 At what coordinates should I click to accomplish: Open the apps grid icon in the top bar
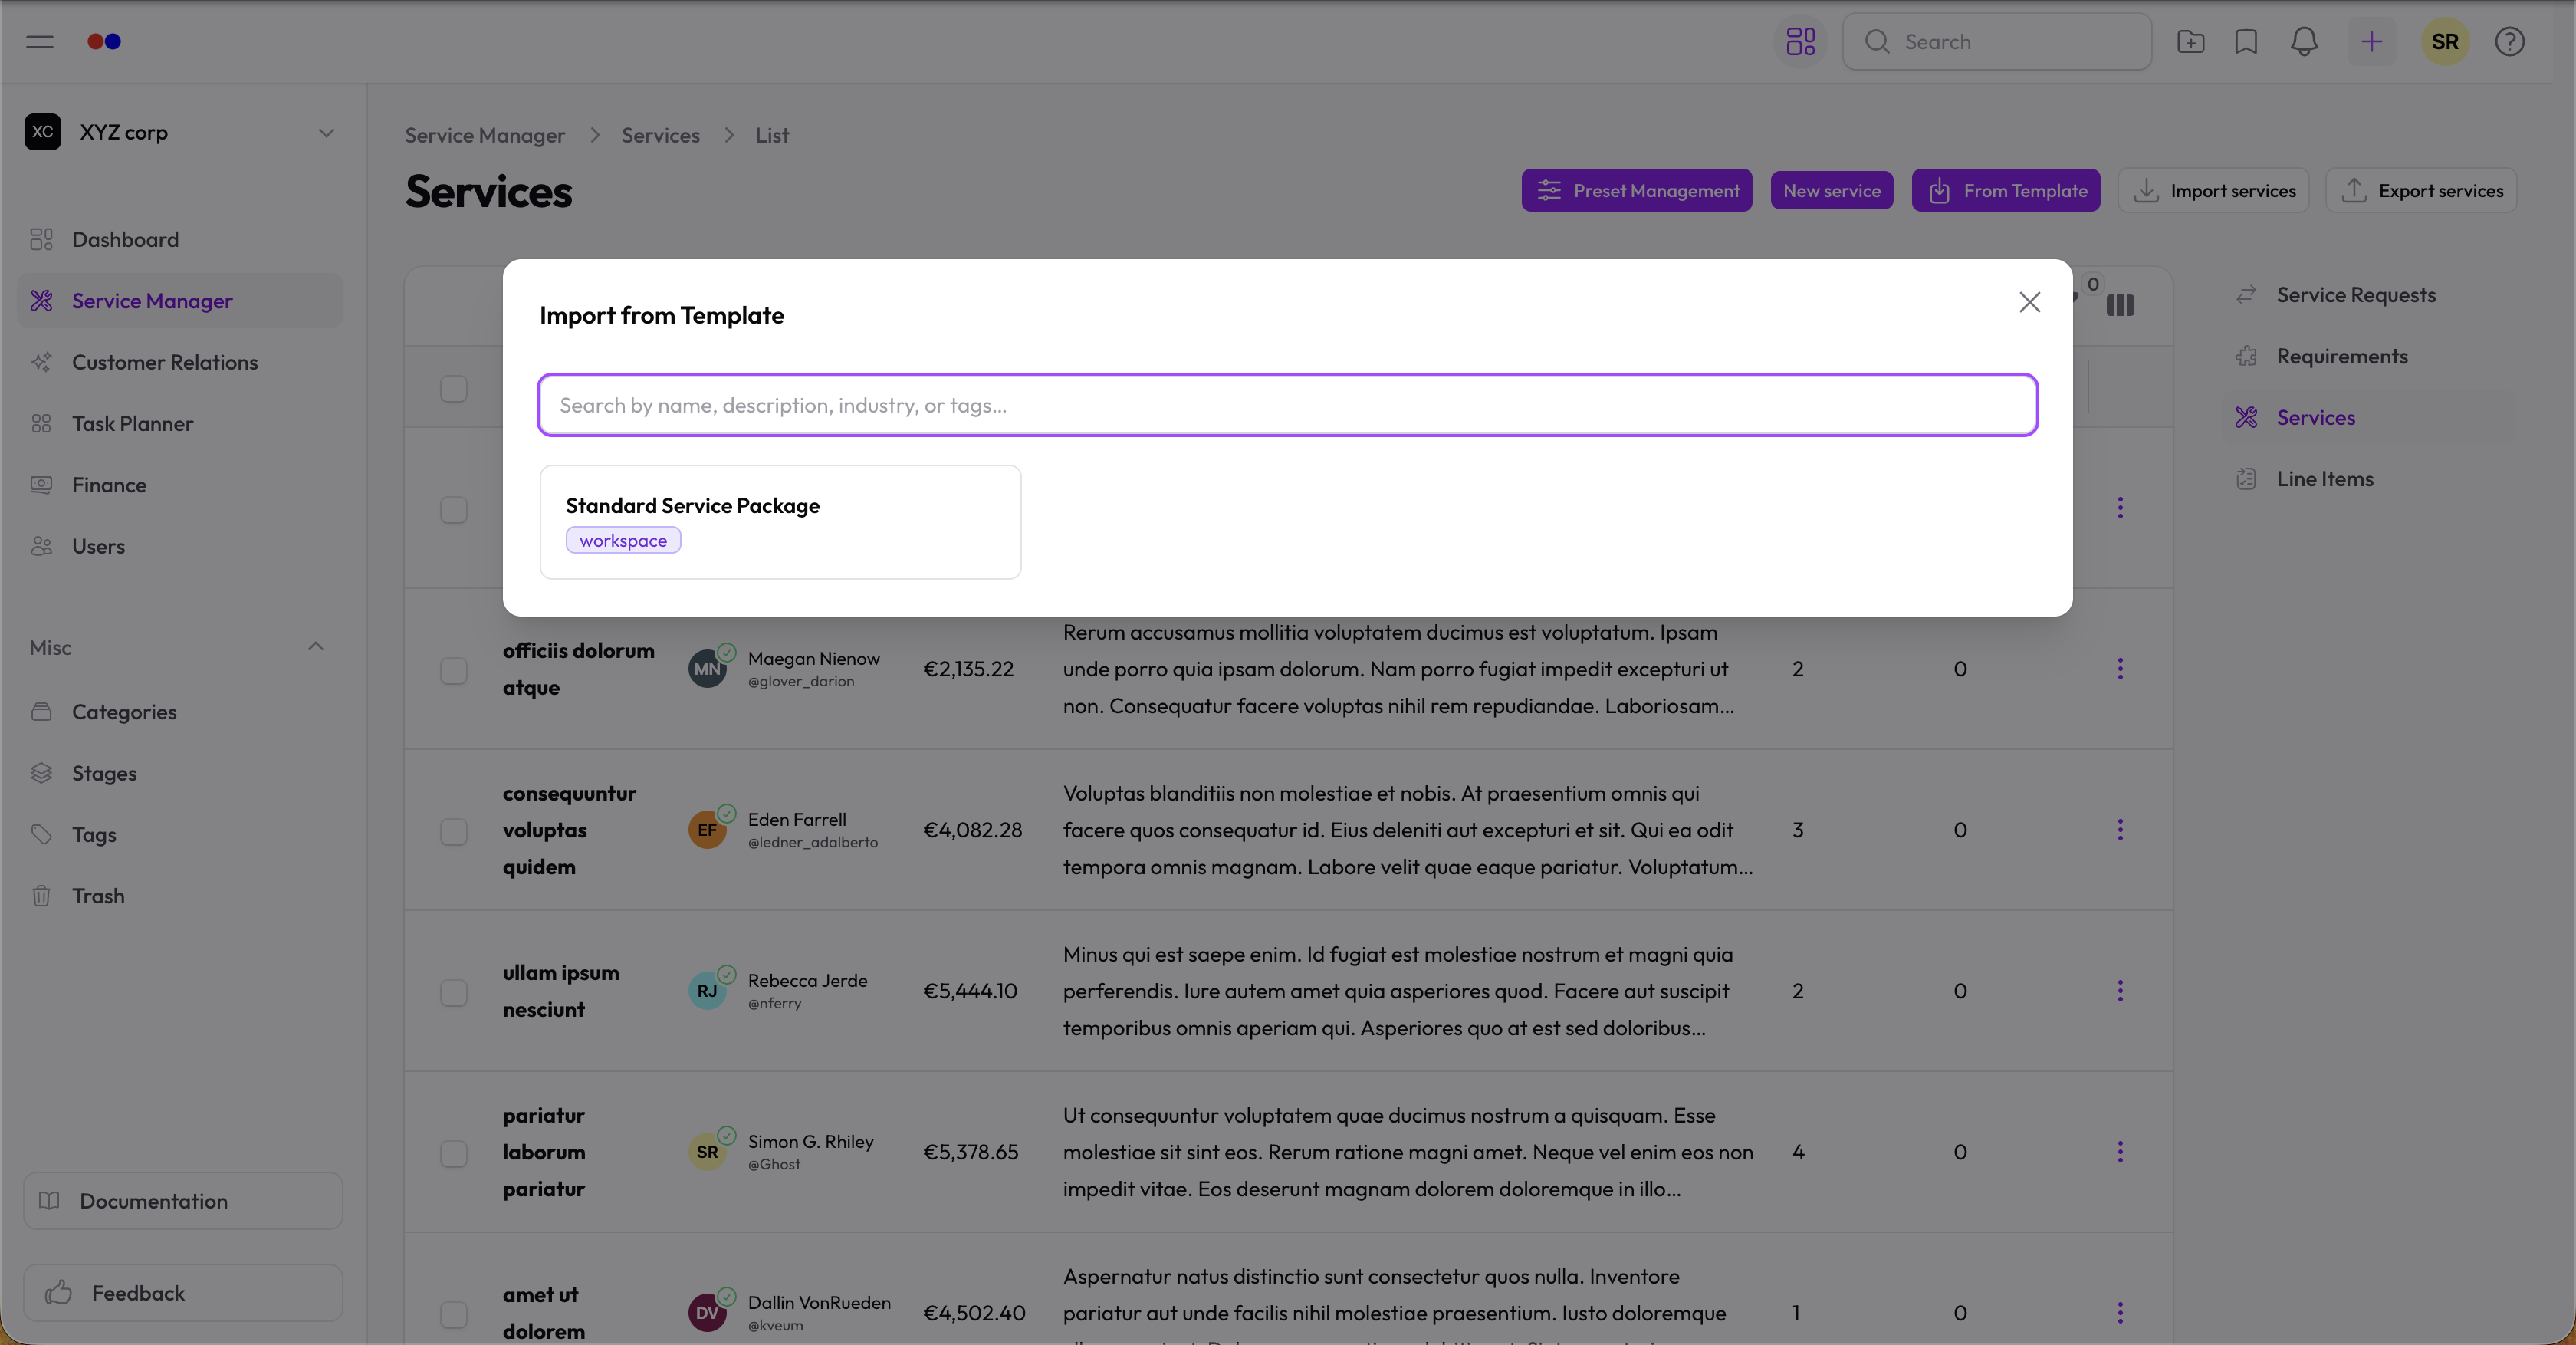pyautogui.click(x=1800, y=42)
